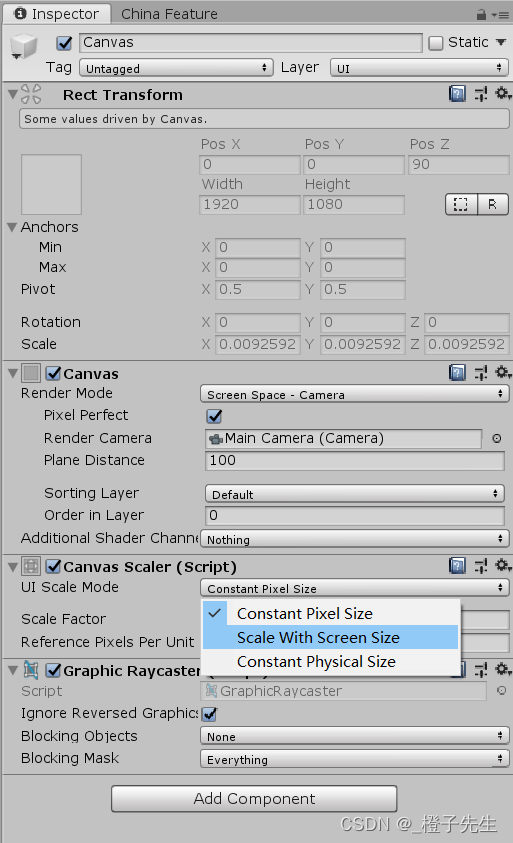The height and width of the screenshot is (843, 513).
Task: Open the Layer dropdown showing UI
Action: click(419, 68)
